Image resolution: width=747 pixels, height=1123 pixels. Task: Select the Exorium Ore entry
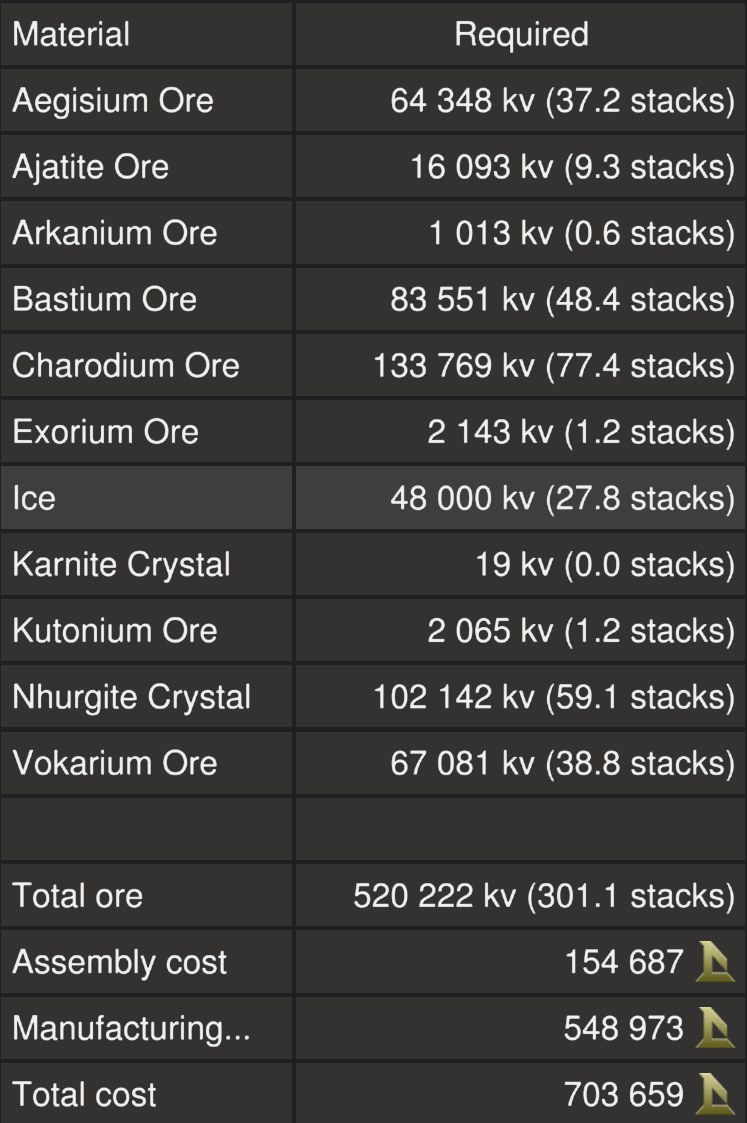click(105, 432)
